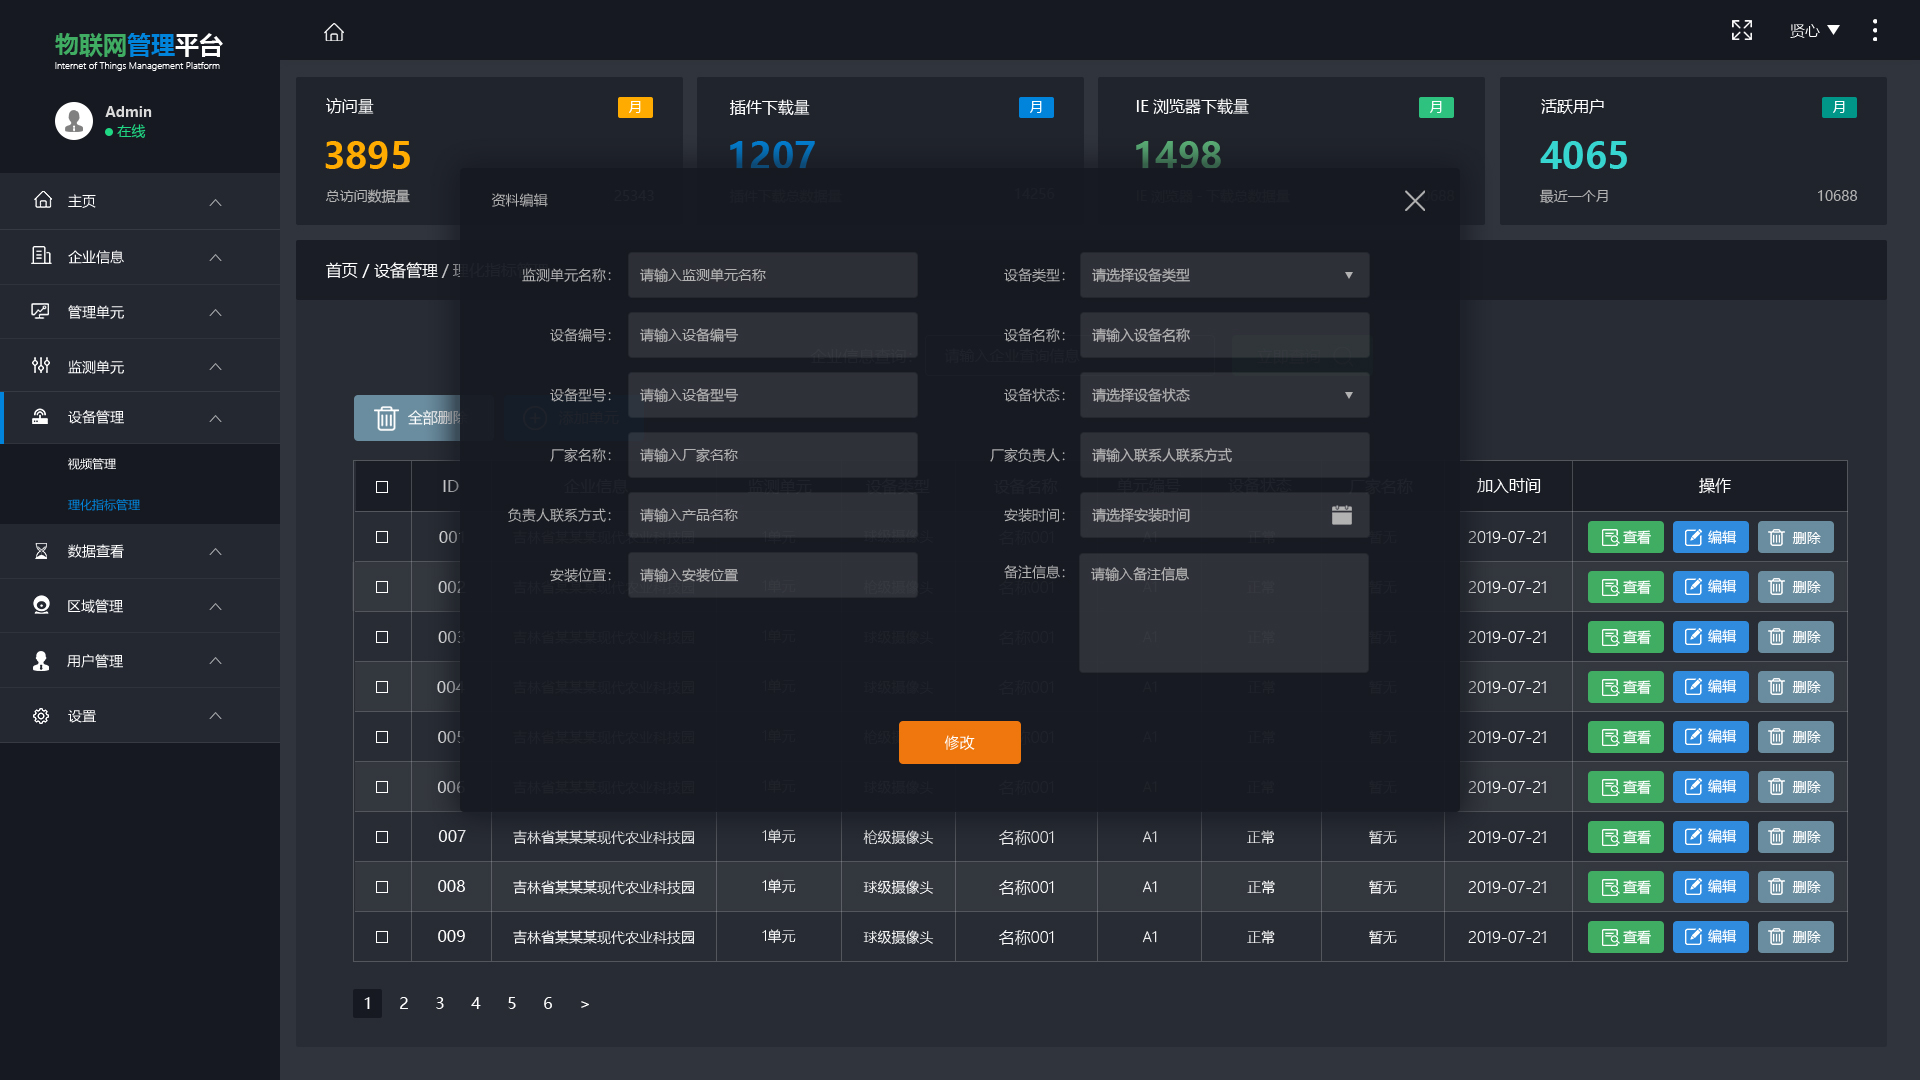
Task: Click the 设备编号 input field
Action: point(772,335)
